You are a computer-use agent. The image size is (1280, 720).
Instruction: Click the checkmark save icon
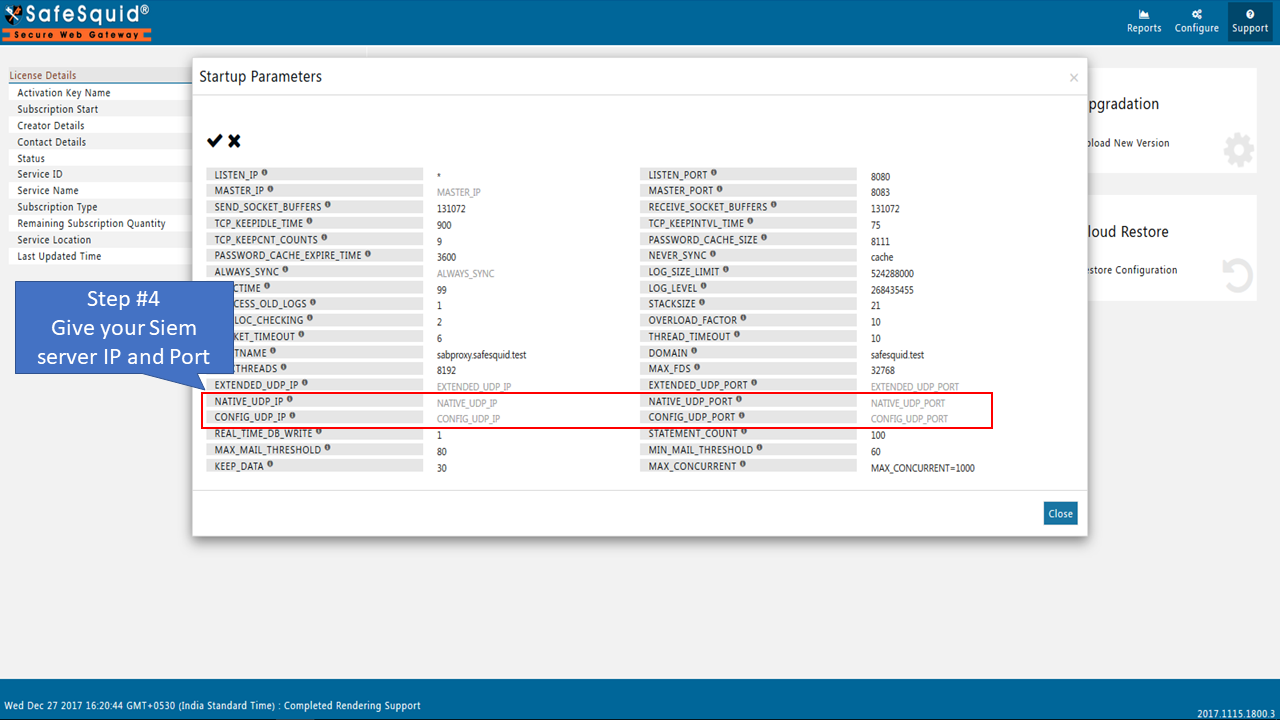214,141
